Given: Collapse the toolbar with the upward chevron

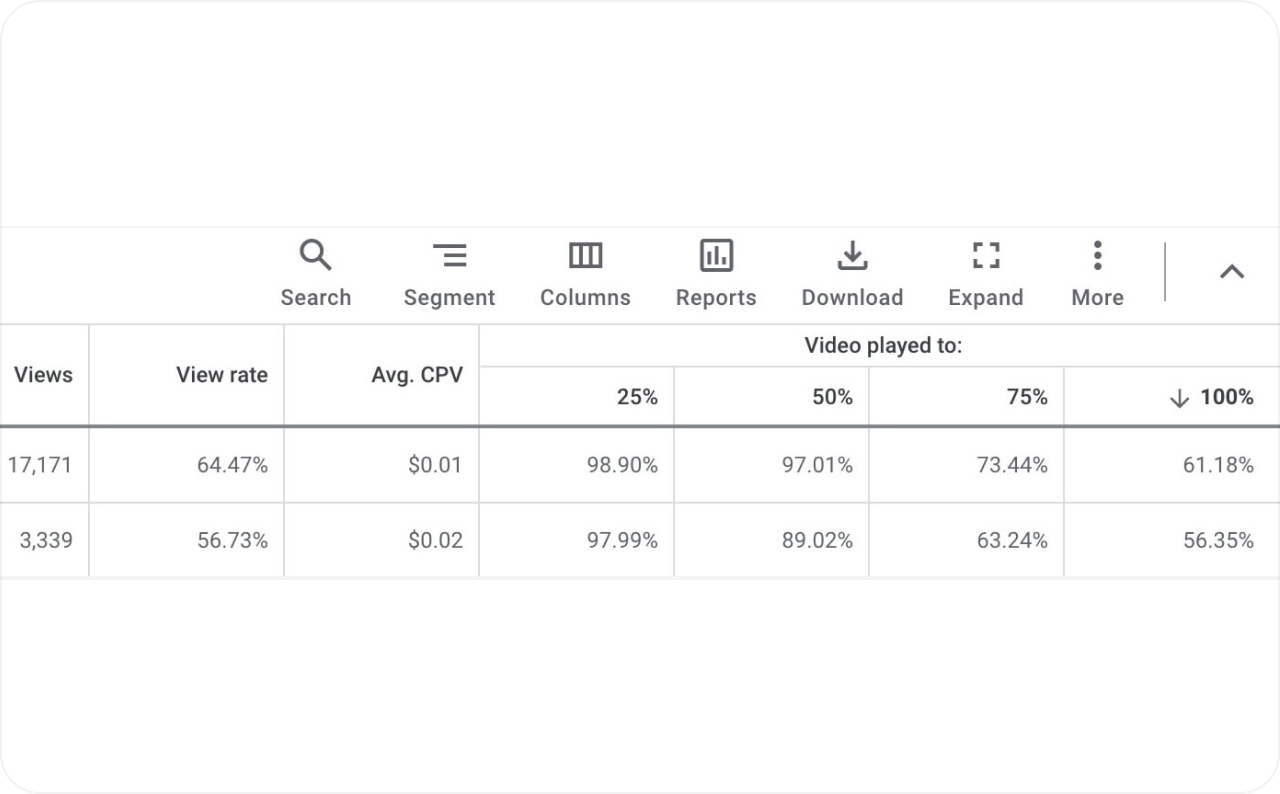Looking at the screenshot, I should pyautogui.click(x=1231, y=271).
